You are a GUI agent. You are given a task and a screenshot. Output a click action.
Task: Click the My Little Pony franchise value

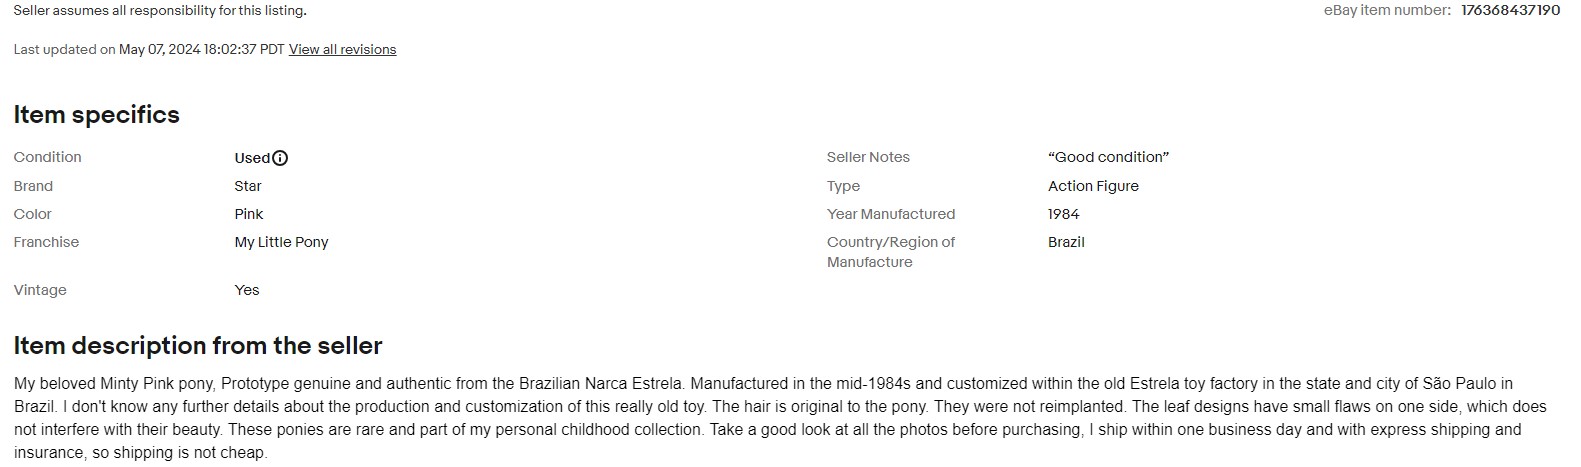[x=281, y=242]
